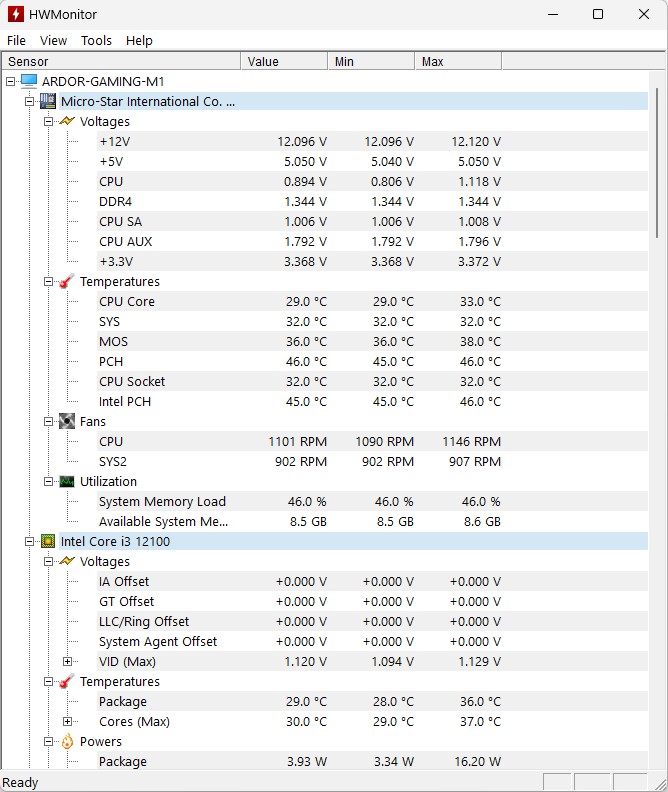Click the Value column header
The width and height of the screenshot is (668, 792).
point(284,62)
